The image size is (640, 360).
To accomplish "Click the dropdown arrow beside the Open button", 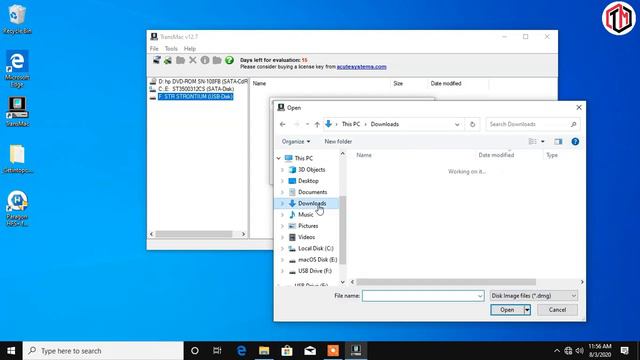I will 527,310.
